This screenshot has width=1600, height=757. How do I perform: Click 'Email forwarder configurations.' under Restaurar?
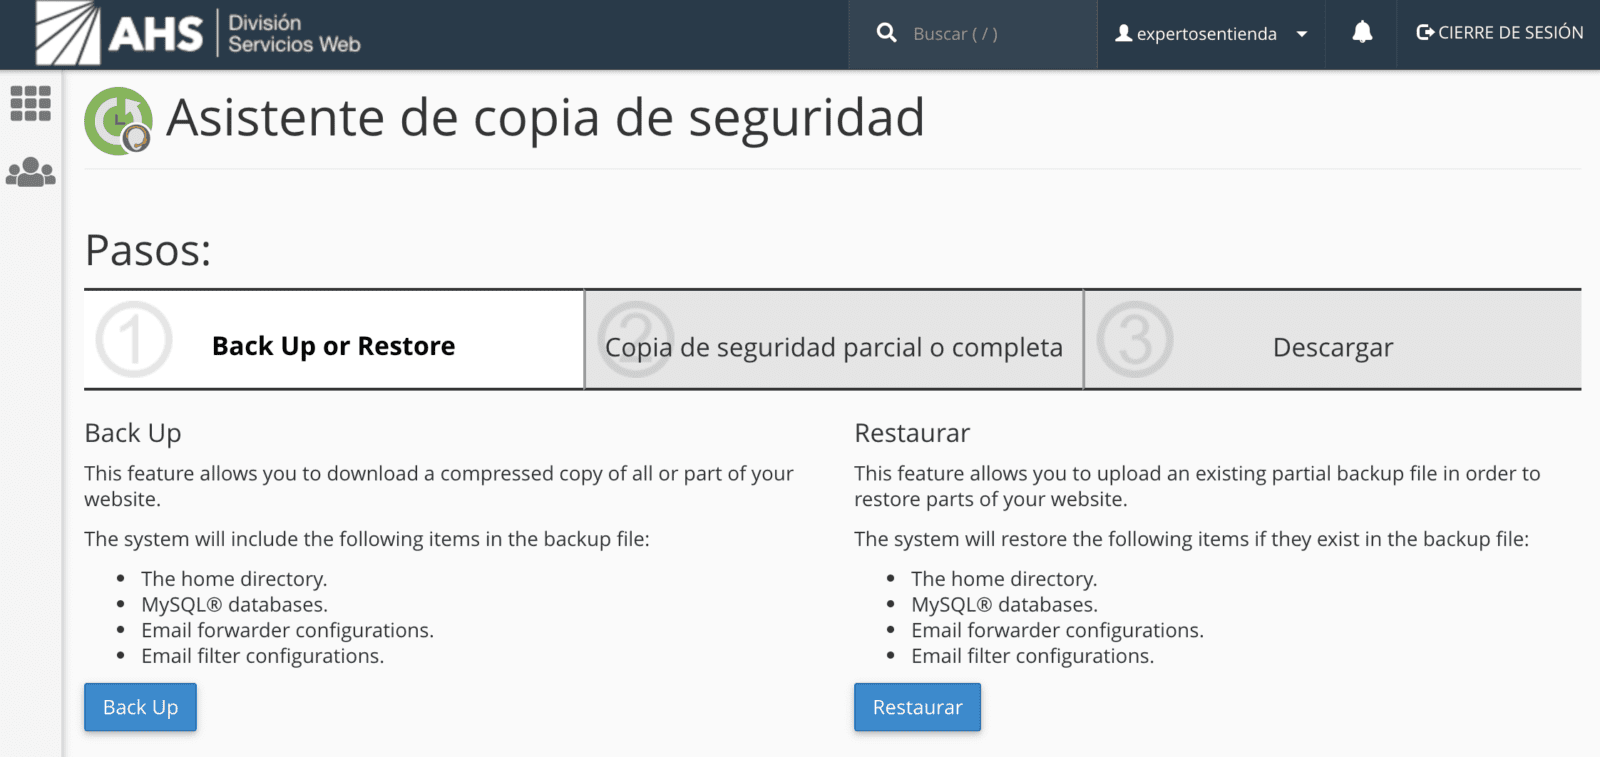point(1057,631)
